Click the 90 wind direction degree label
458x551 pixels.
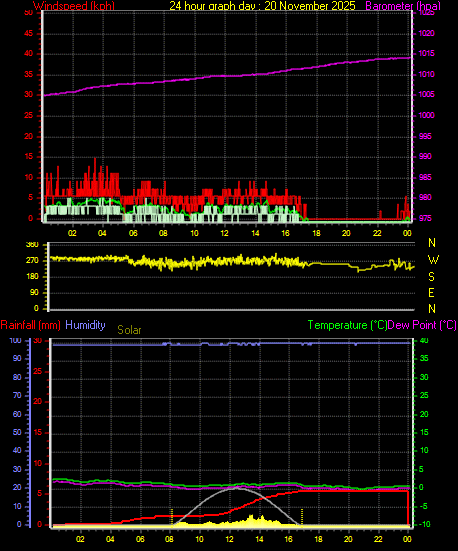34,293
